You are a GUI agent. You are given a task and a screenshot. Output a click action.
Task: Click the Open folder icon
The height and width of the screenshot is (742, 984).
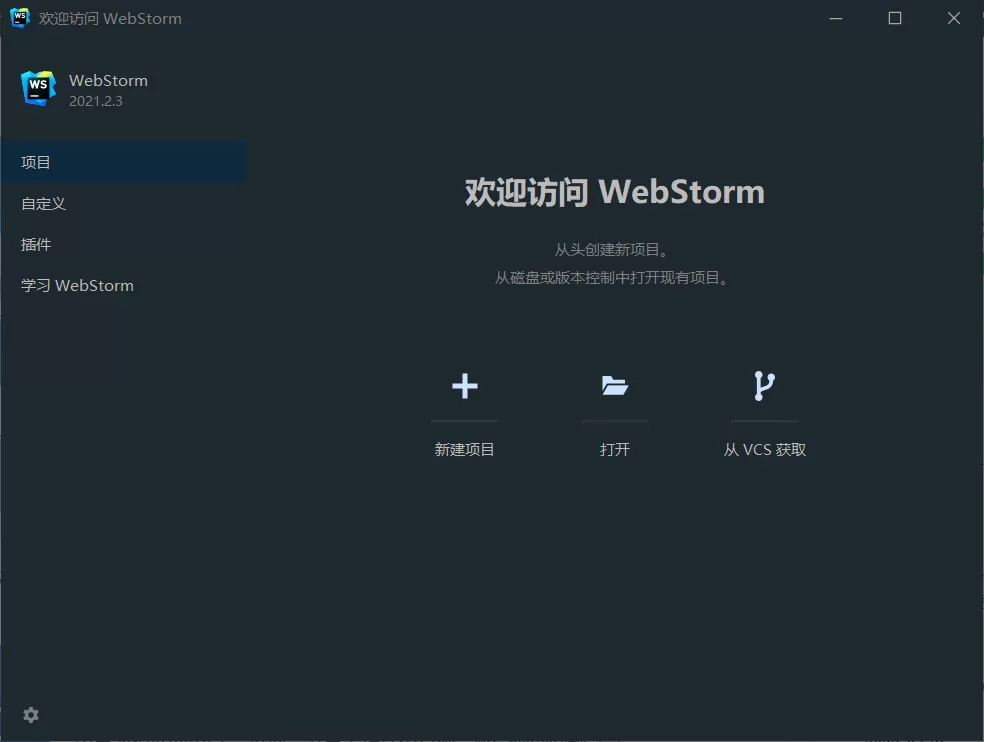614,387
